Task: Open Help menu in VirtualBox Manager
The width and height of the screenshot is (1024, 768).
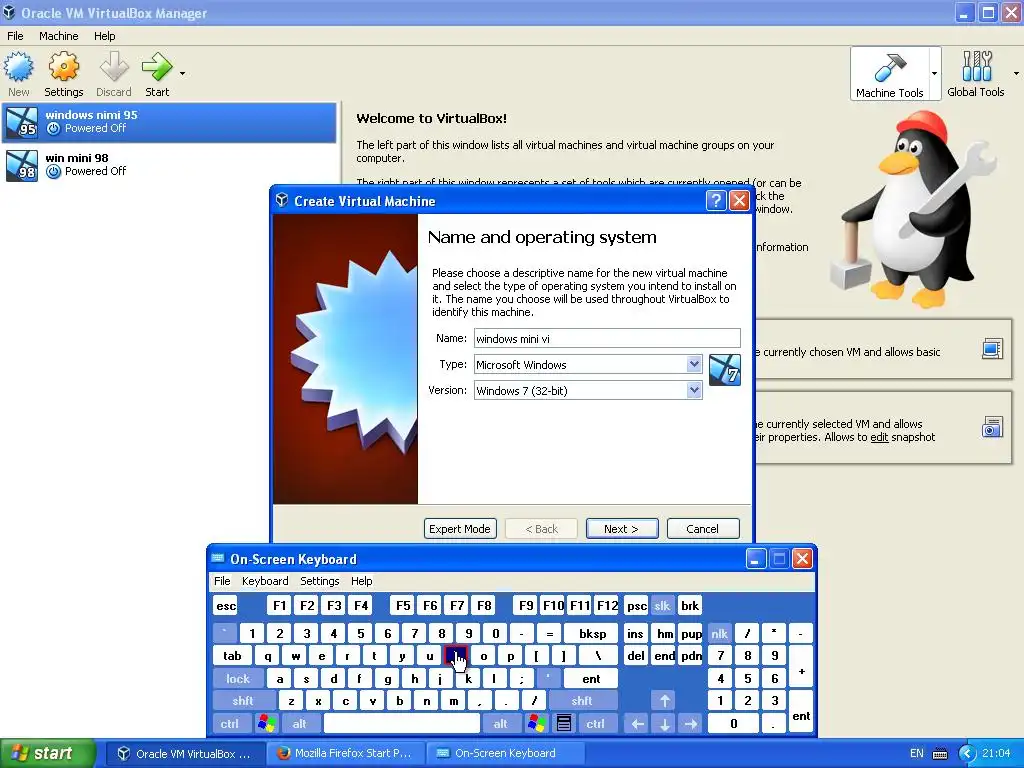Action: [104, 36]
